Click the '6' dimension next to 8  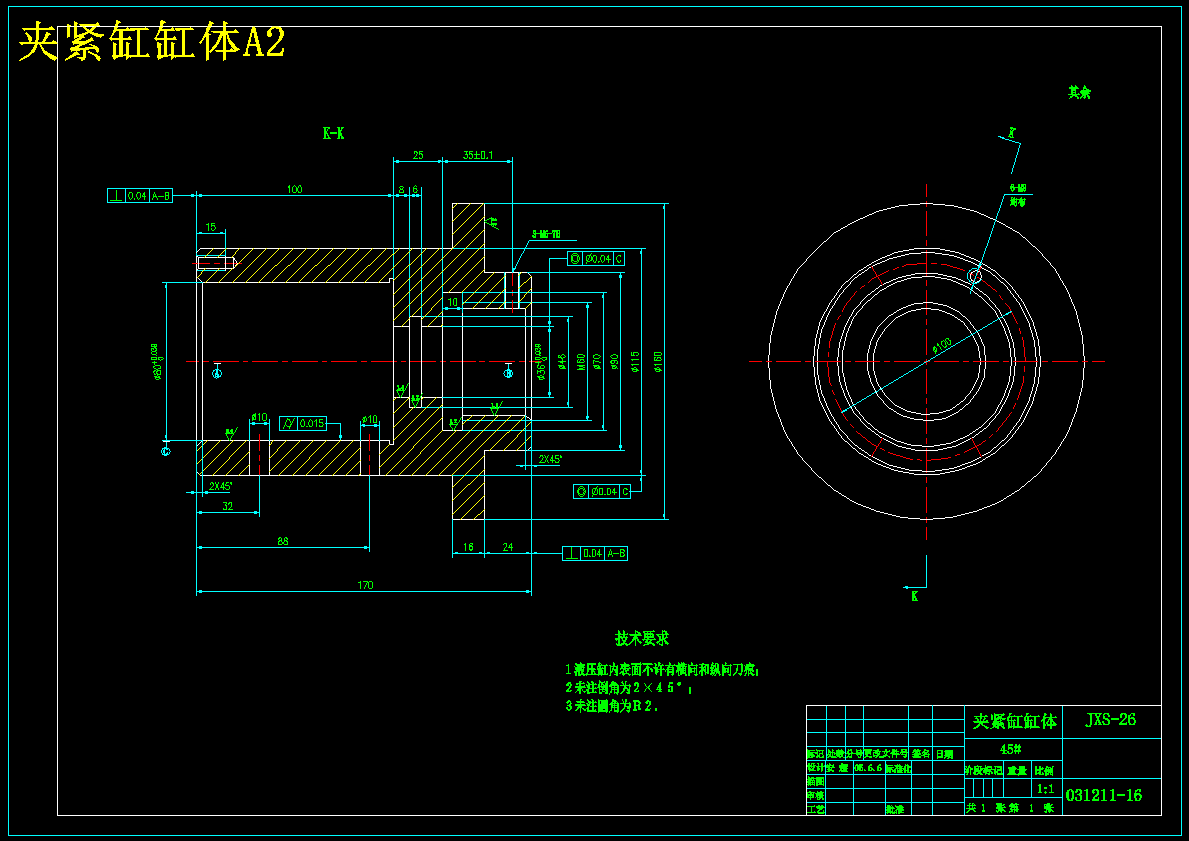point(415,190)
